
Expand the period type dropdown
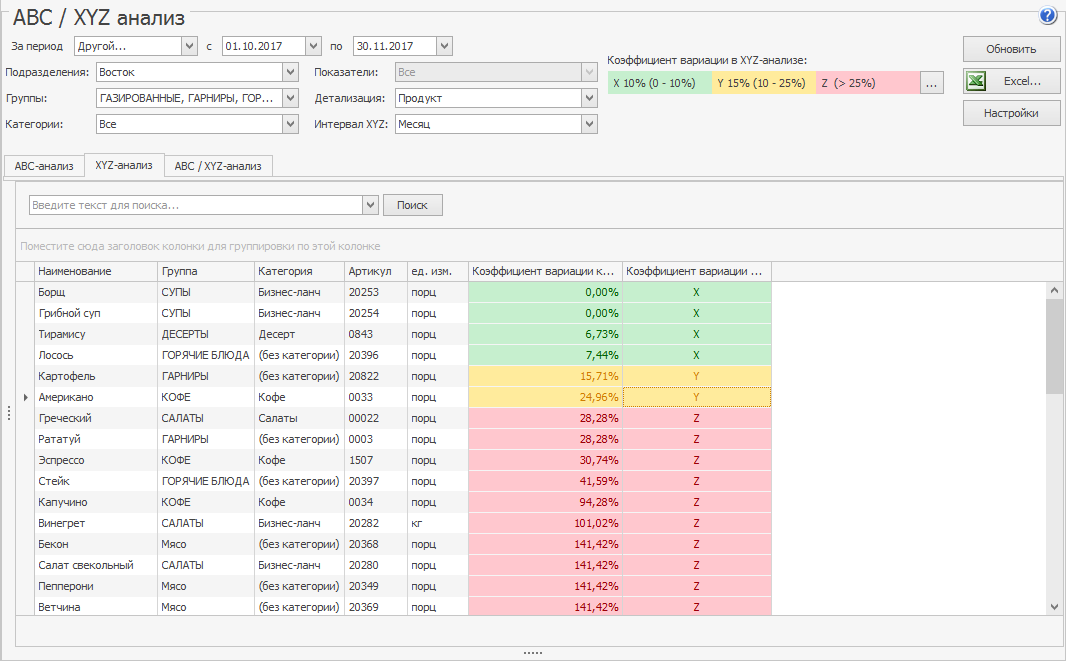(x=190, y=46)
